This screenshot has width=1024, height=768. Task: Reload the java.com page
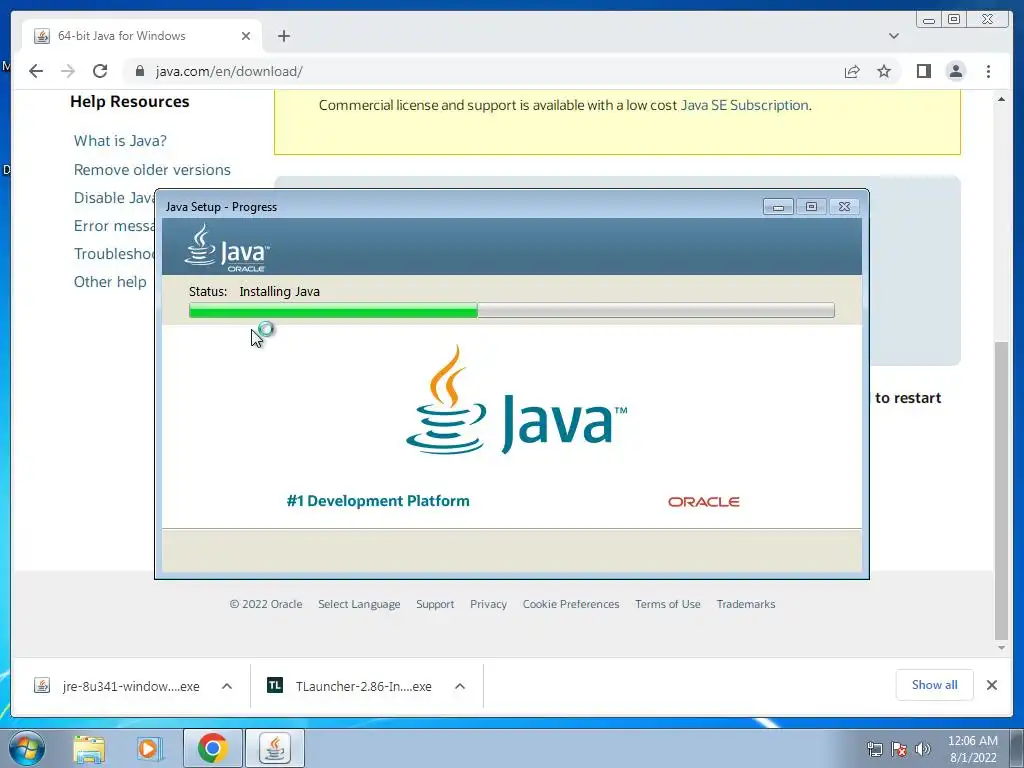click(100, 71)
